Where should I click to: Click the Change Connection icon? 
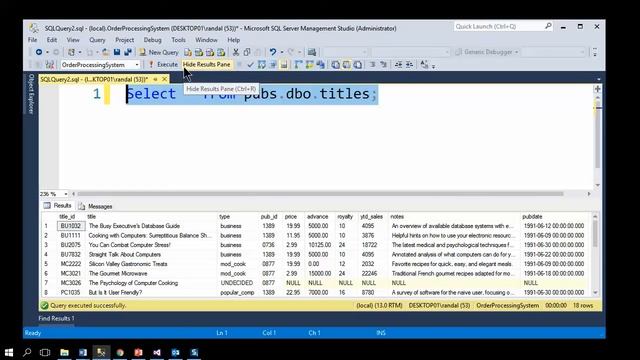coord(50,64)
